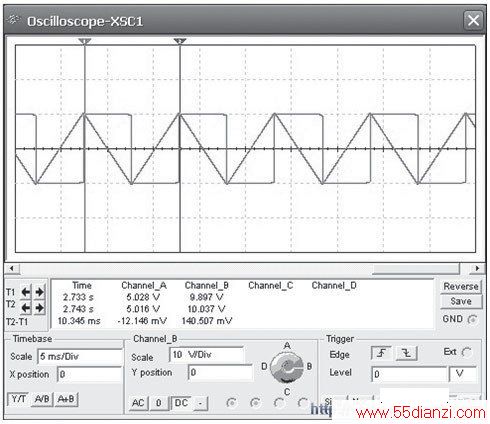Move cursor T1 right with arrow
This screenshot has width=490, height=424.
tap(40, 292)
